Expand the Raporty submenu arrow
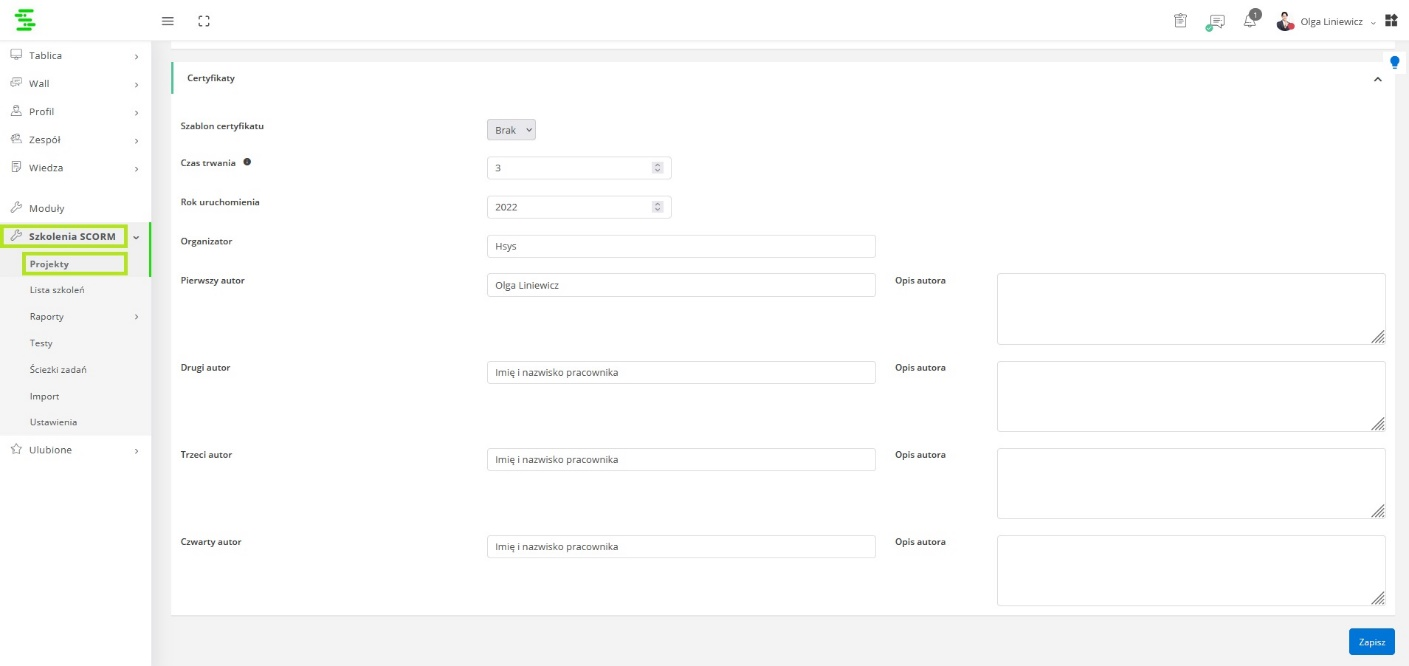Screen dimensions: 1409x666 tap(136, 317)
